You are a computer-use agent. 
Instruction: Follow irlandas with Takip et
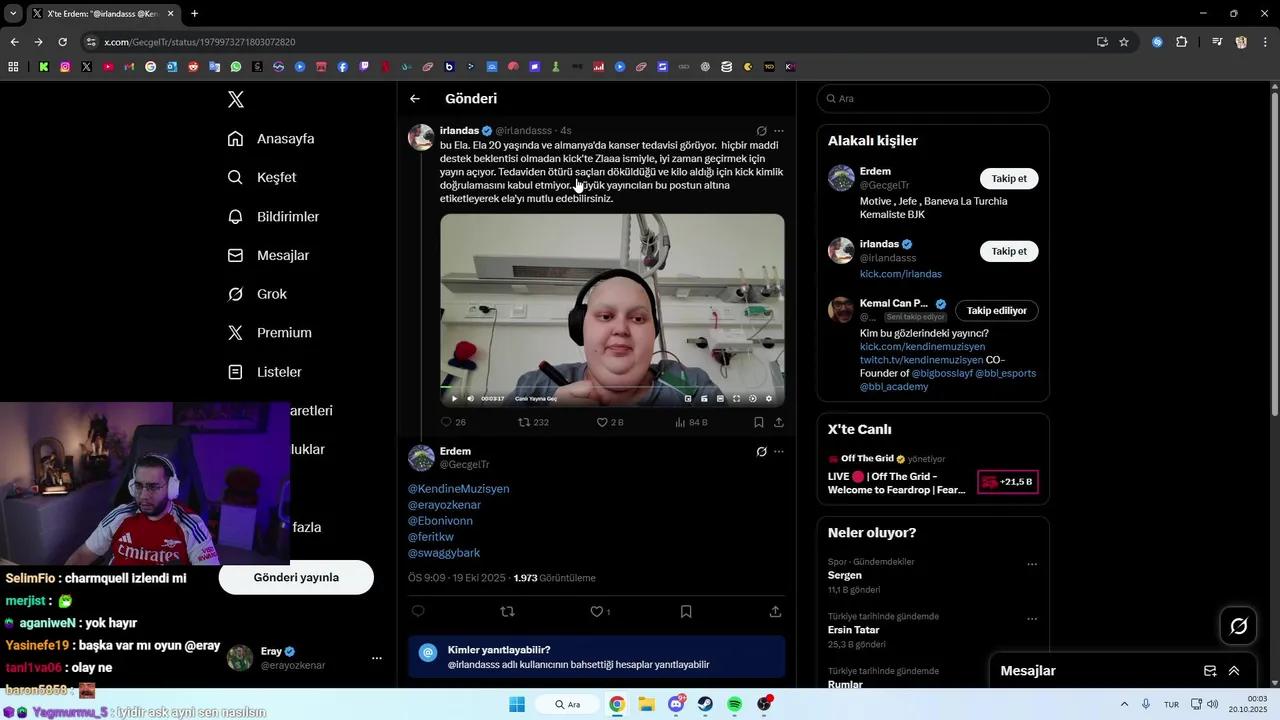point(1009,251)
